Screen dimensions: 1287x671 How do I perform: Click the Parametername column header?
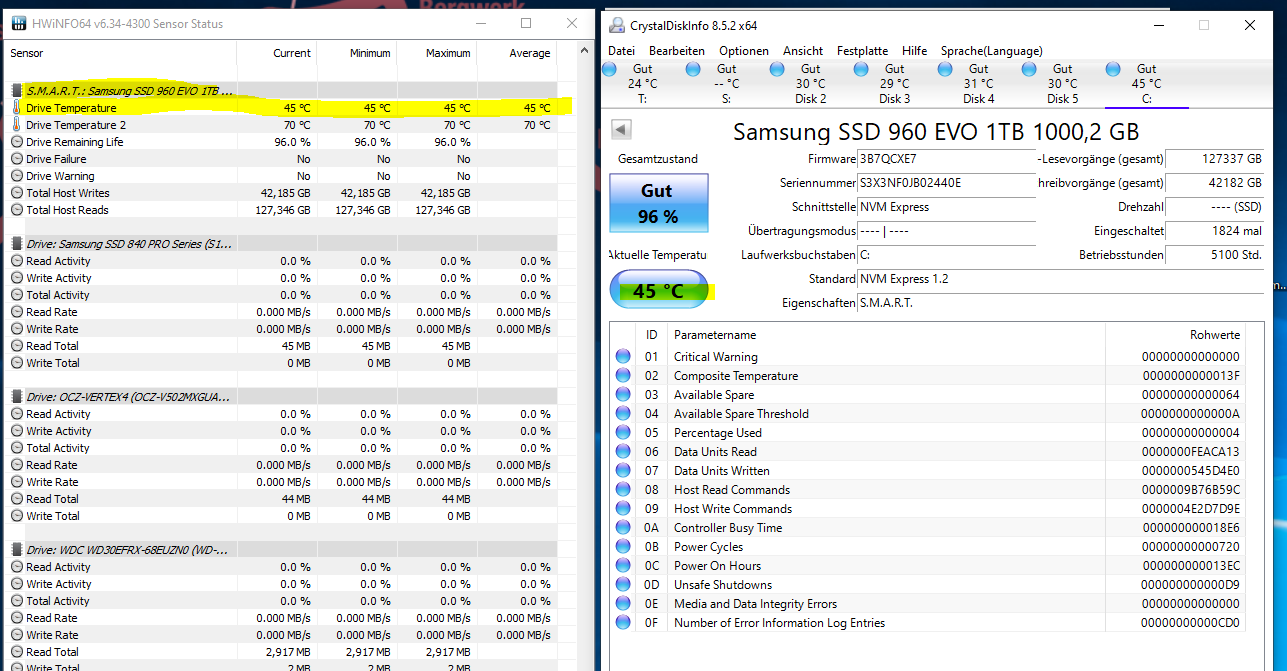tap(887, 335)
